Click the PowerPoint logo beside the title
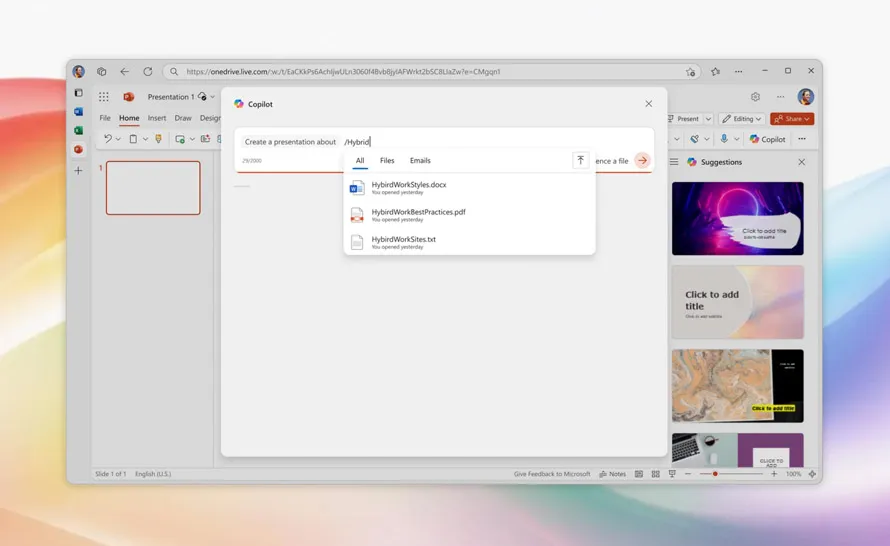 (x=129, y=97)
